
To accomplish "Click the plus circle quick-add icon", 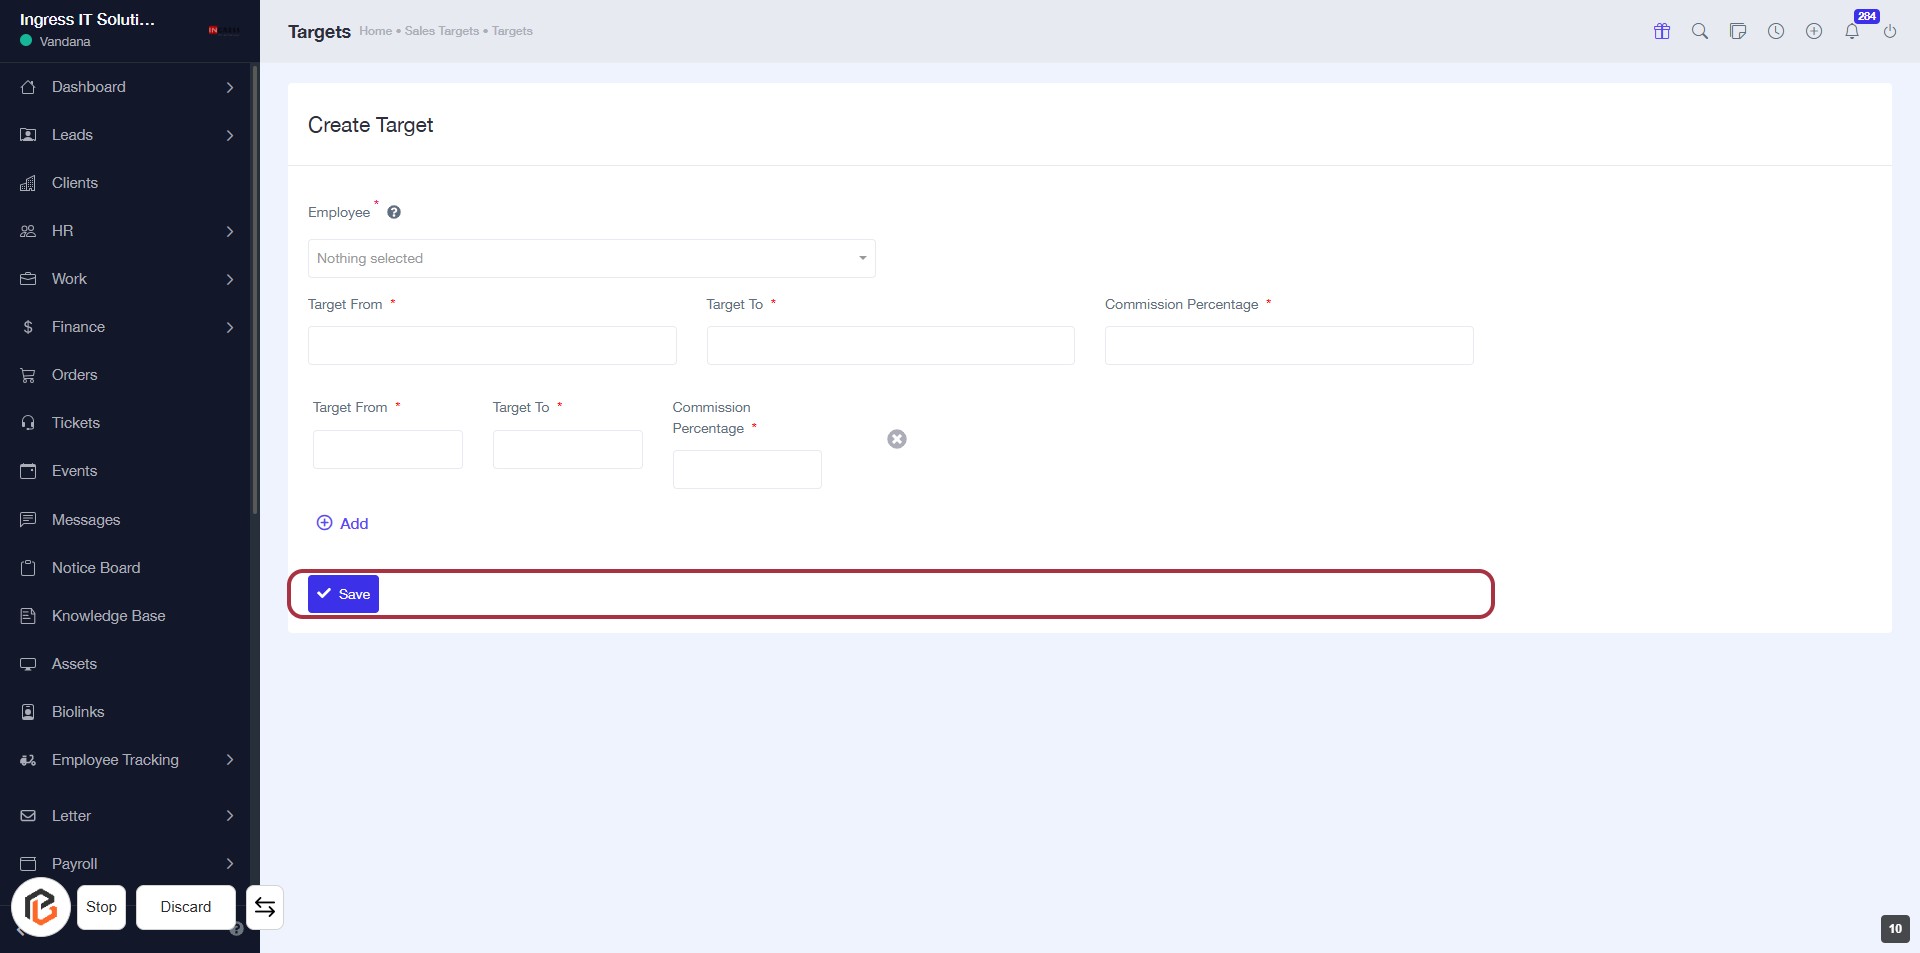I will tap(1814, 31).
